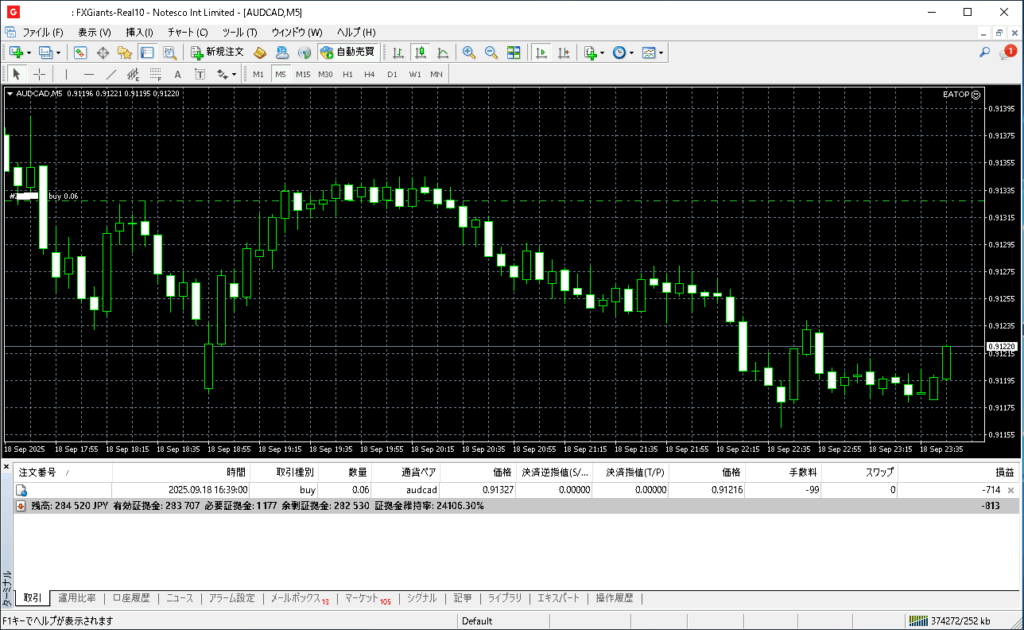This screenshot has height=630, width=1024.
Task: Open the チャート (Chart) menu
Action: click(187, 32)
